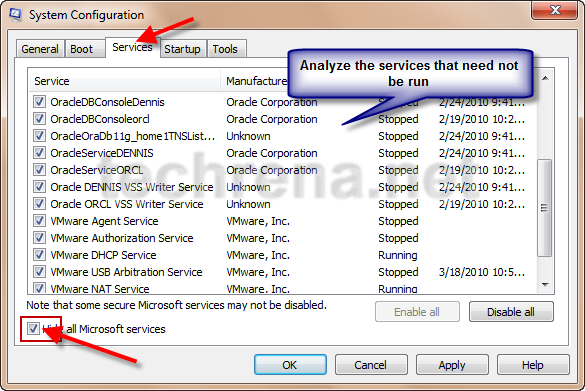Switch to the General tab
The image size is (585, 391).
[40, 49]
